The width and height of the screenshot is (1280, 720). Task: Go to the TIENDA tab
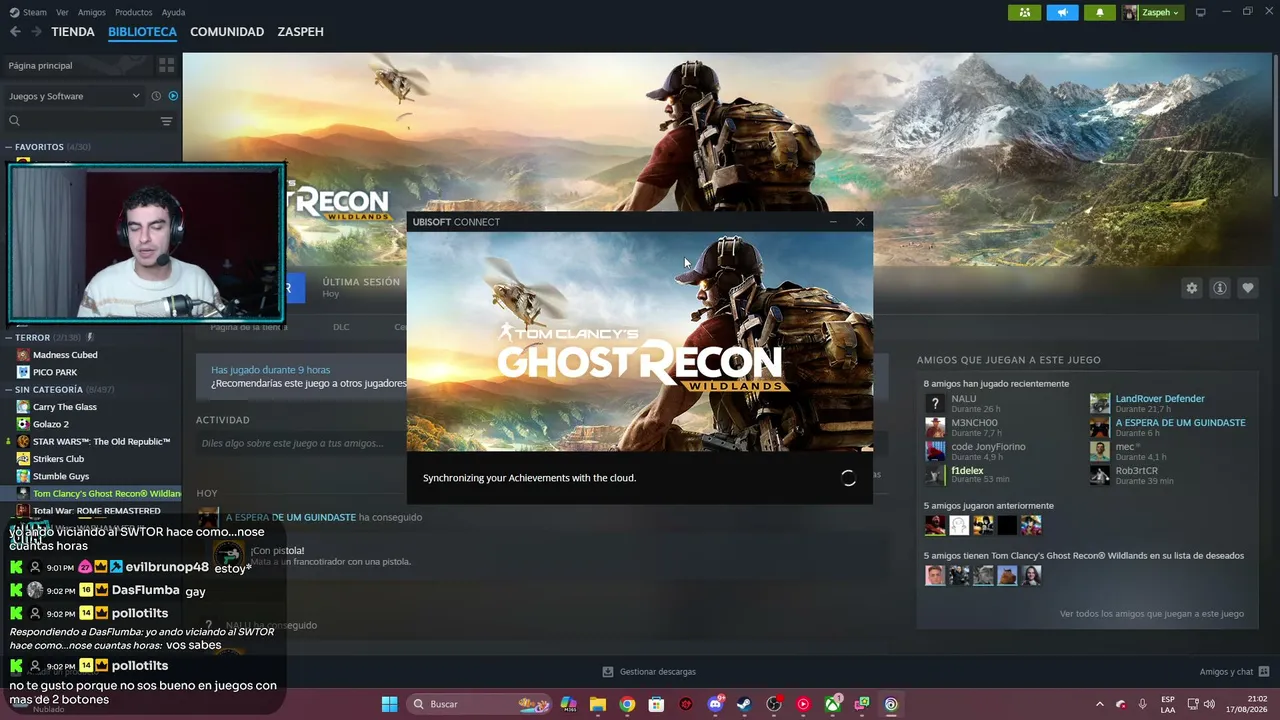coord(73,32)
